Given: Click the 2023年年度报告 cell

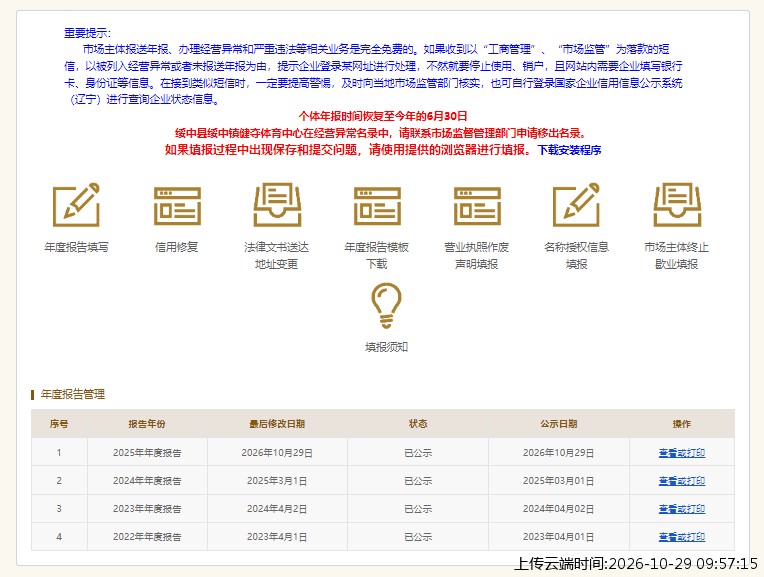Looking at the screenshot, I should coord(147,509).
